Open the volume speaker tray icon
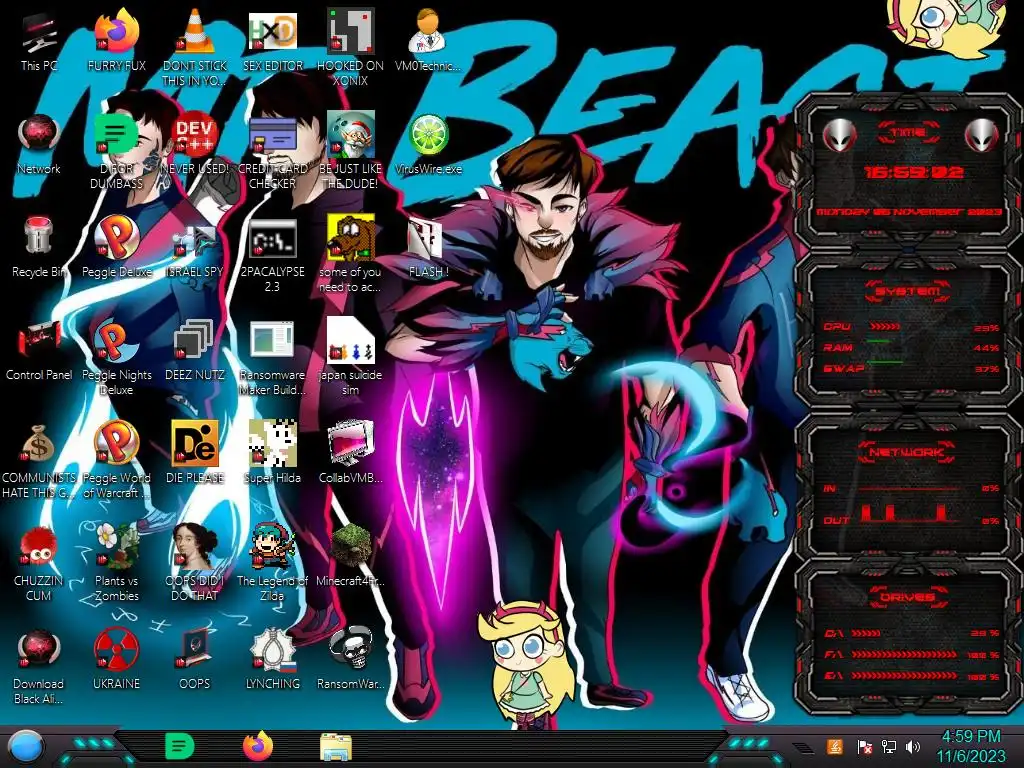The height and width of the screenshot is (768, 1024). coord(913,746)
